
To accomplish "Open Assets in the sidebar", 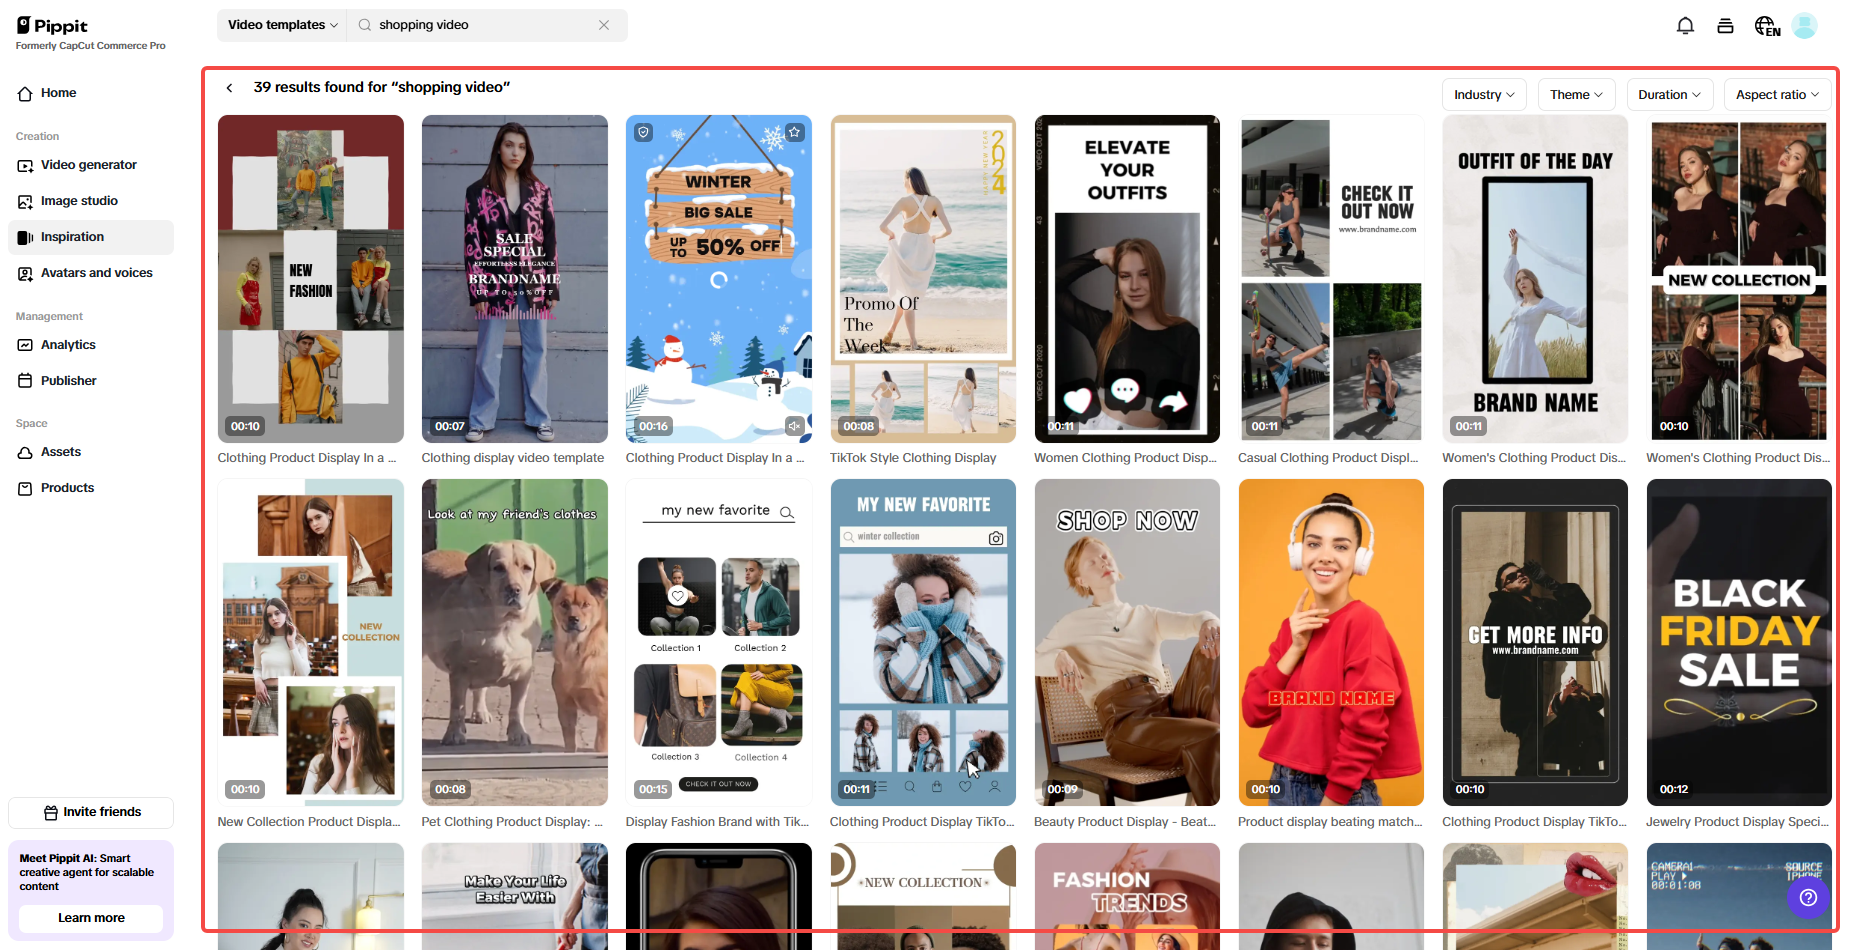I will pos(91,452).
